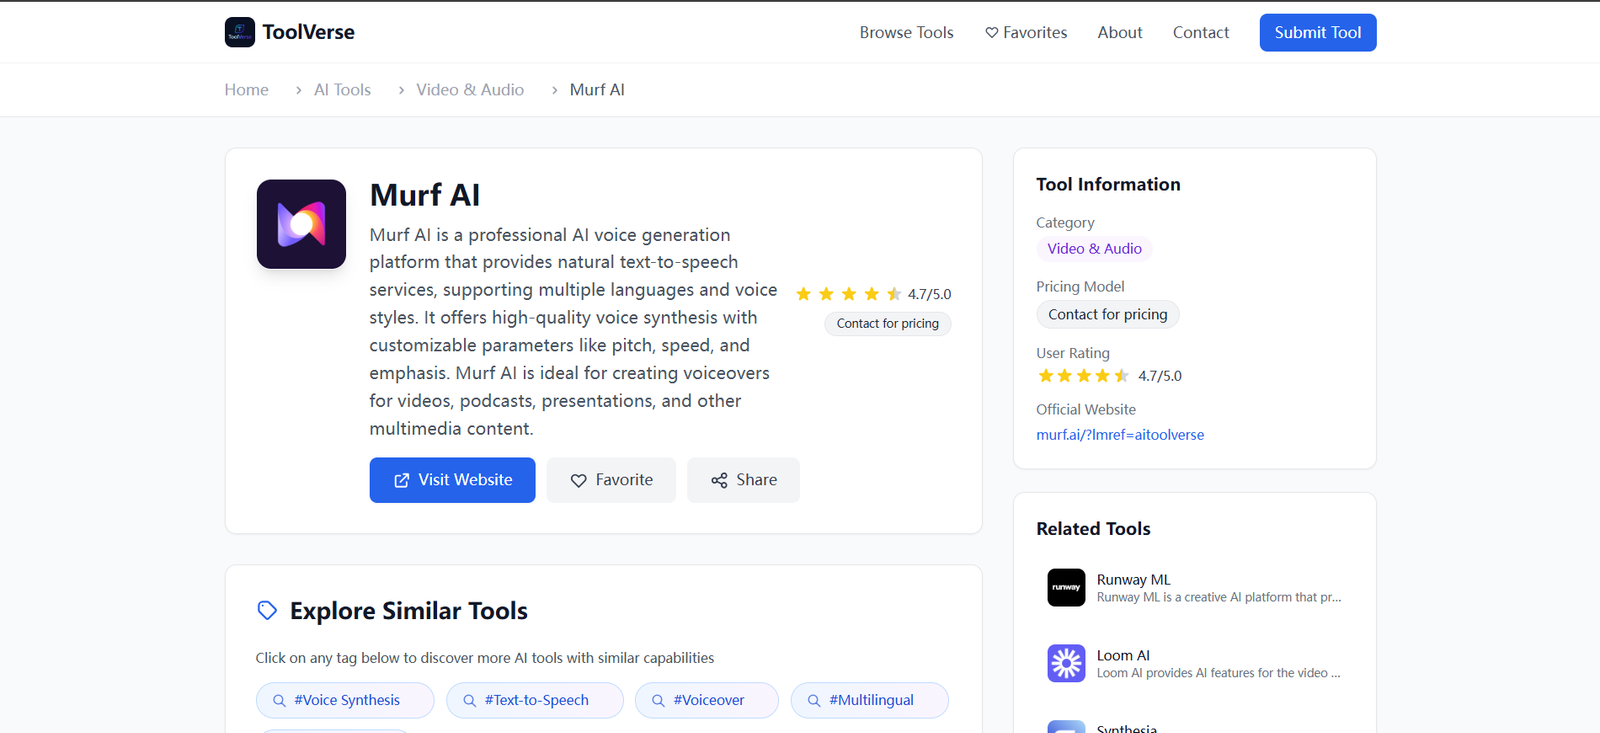This screenshot has height=733, width=1600.
Task: Open the Browse Tools menu item
Action: point(906,33)
